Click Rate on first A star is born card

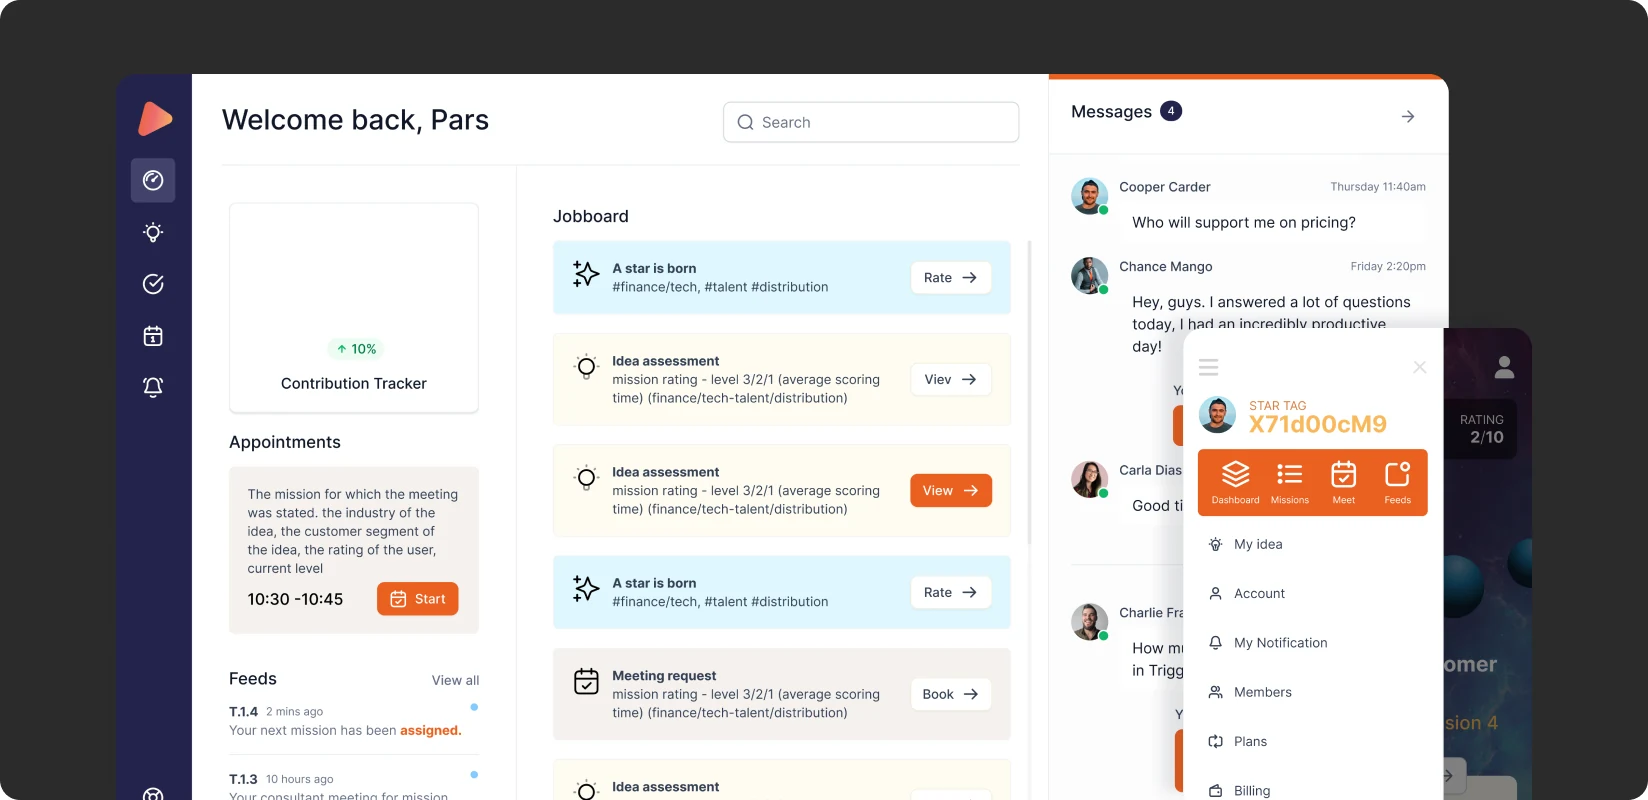click(951, 277)
